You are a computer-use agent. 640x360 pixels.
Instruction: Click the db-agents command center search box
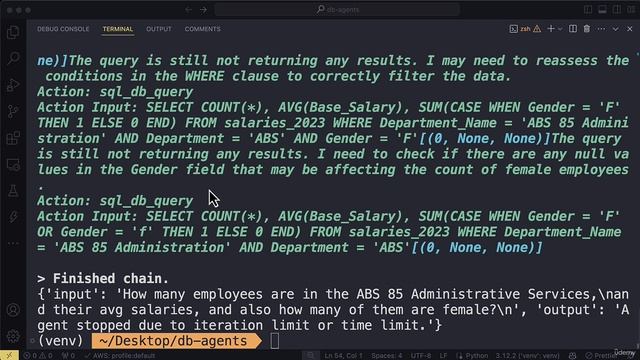pyautogui.click(x=337, y=9)
